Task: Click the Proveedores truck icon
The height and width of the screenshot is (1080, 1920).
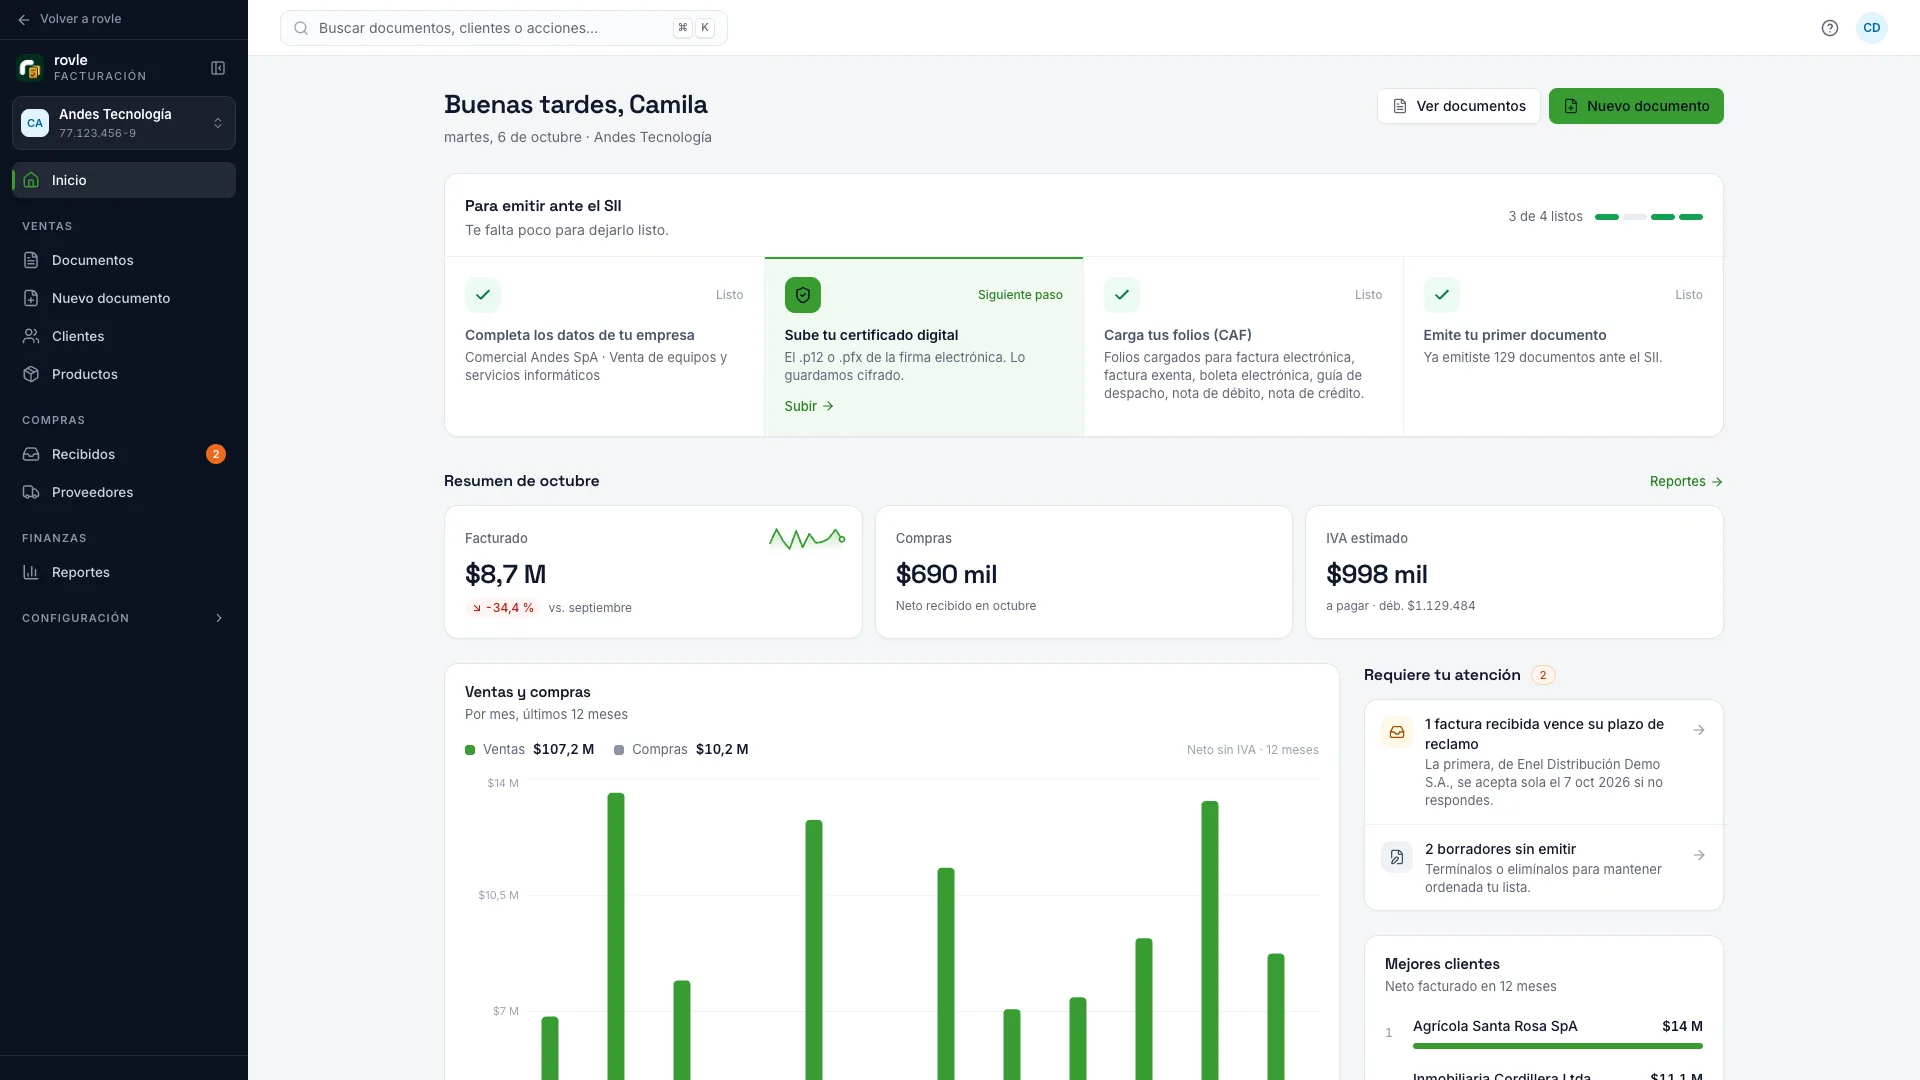Action: click(x=31, y=492)
